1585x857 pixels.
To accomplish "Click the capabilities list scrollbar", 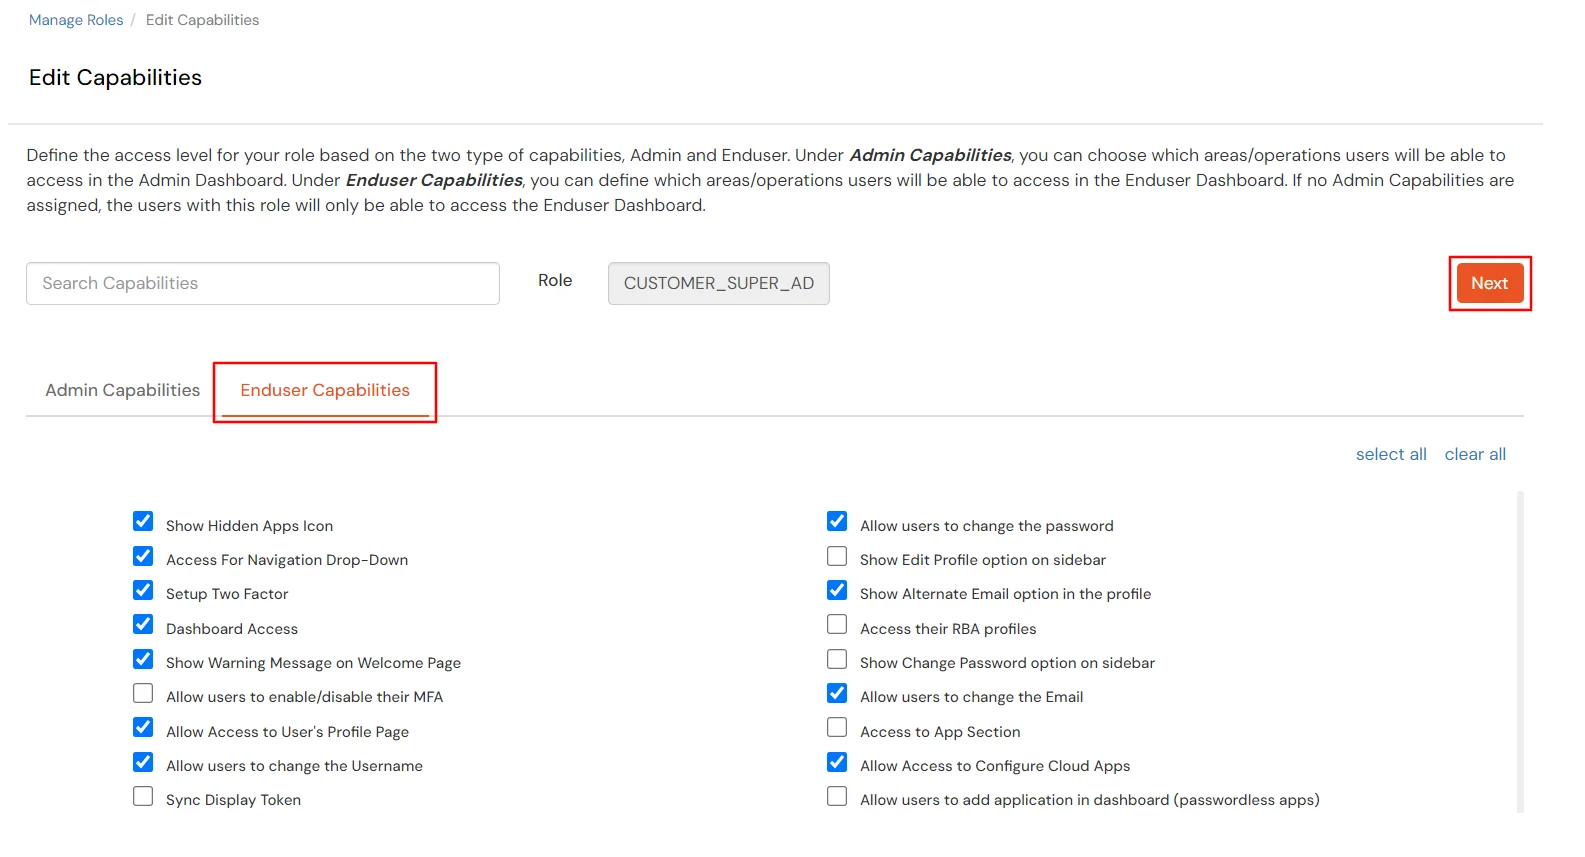I will (x=1520, y=650).
